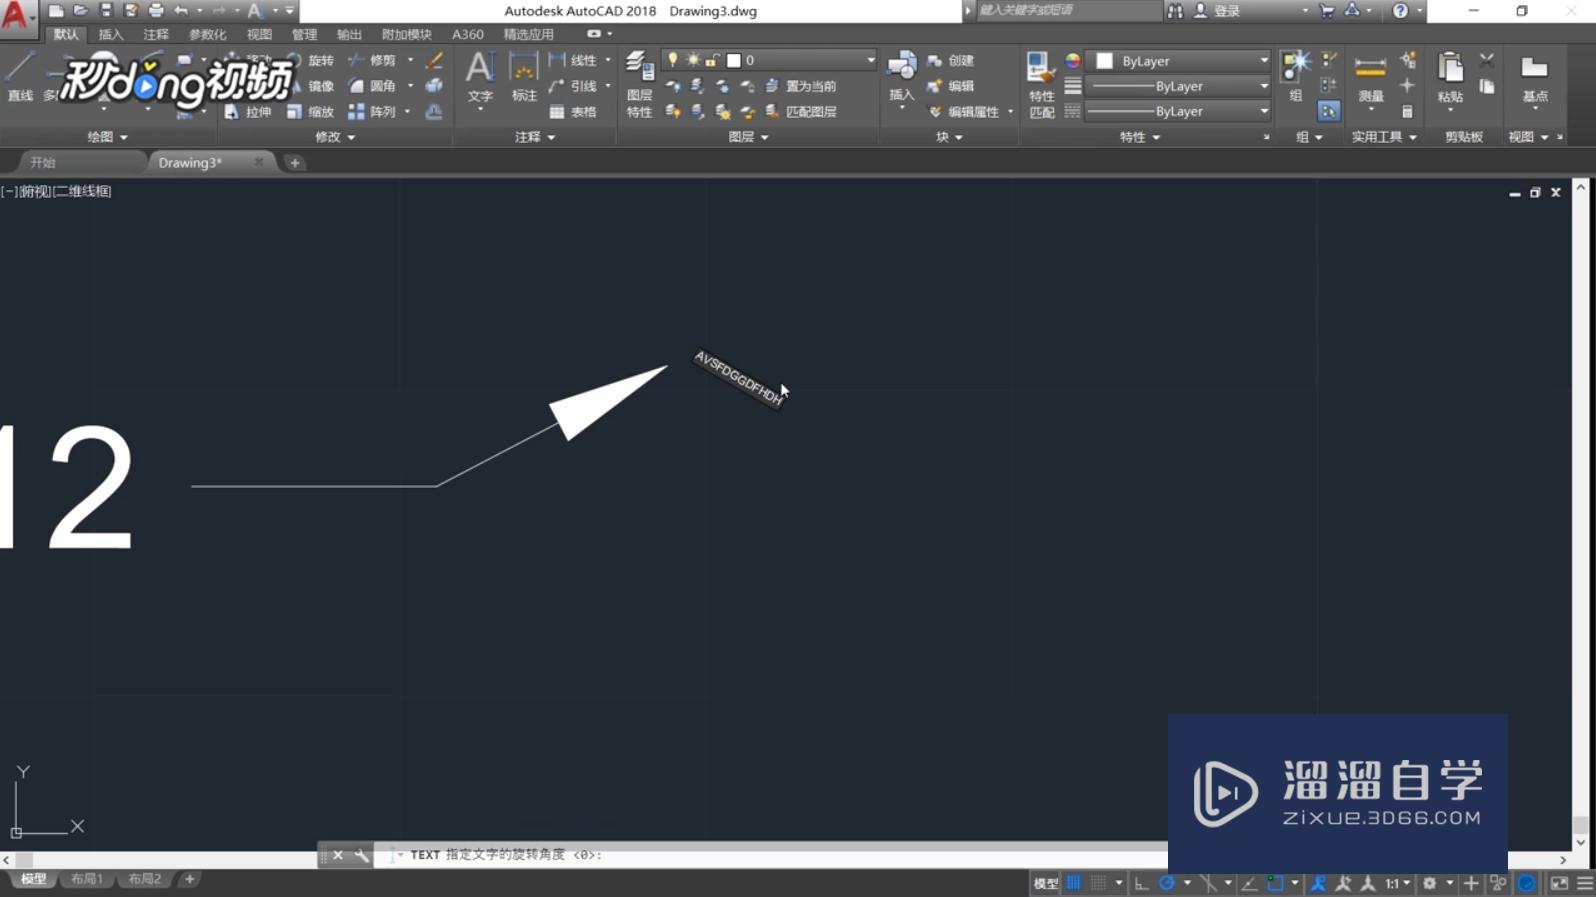This screenshot has height=897, width=1596.
Task: Switch to Layout1 (布局1) tab
Action: click(x=87, y=879)
